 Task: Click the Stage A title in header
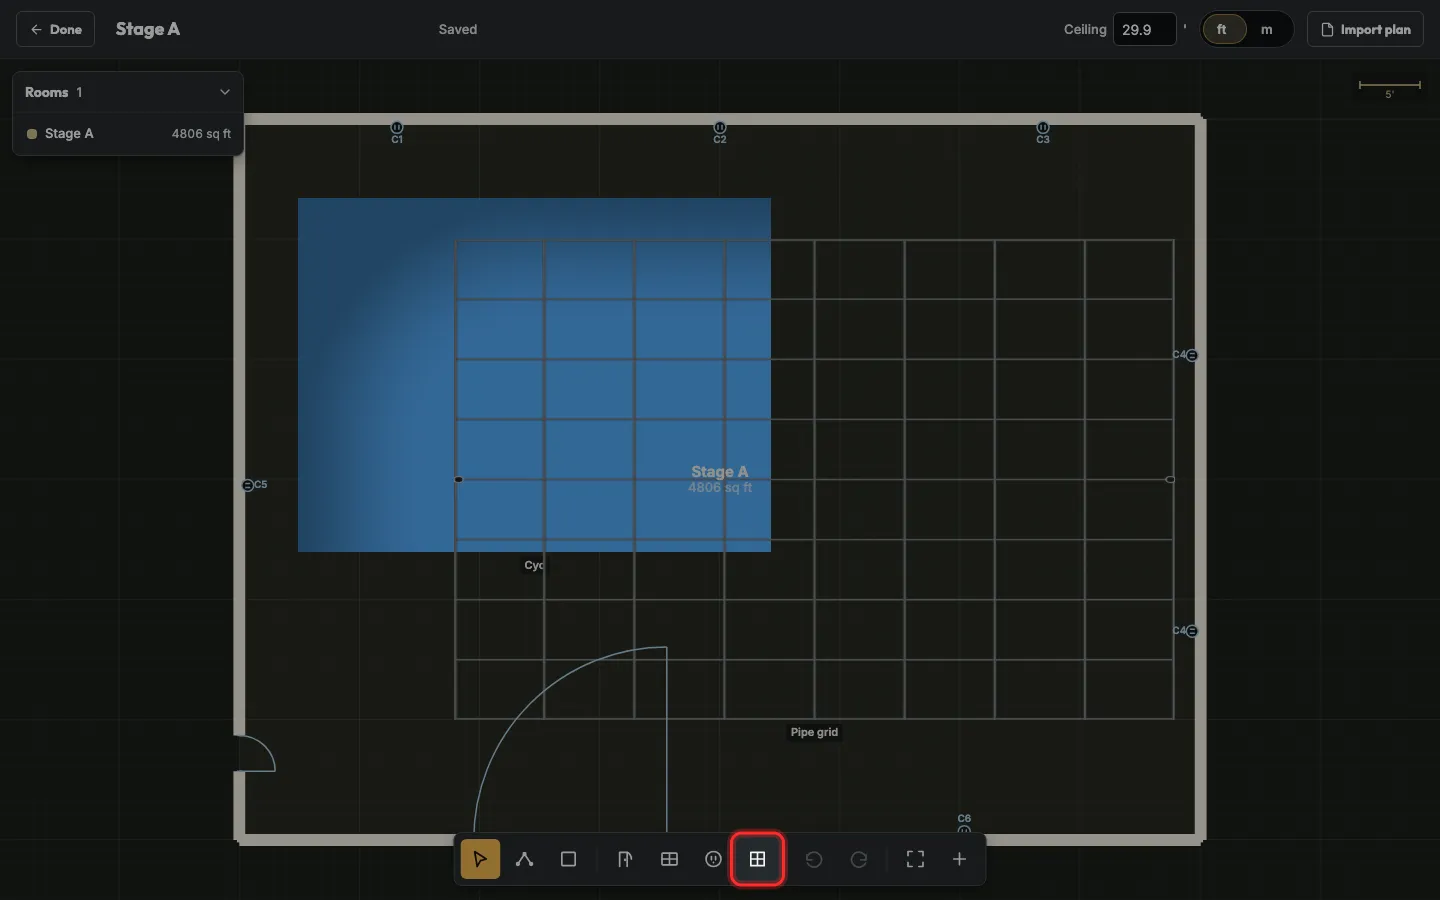coord(148,29)
